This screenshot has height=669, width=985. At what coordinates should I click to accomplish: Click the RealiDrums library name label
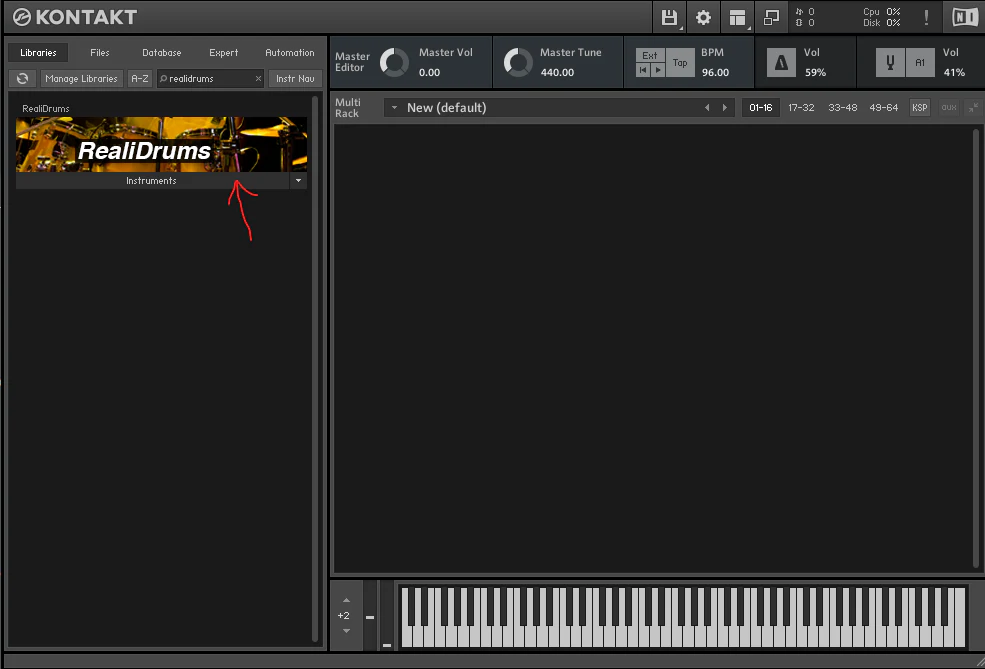pyautogui.click(x=46, y=109)
